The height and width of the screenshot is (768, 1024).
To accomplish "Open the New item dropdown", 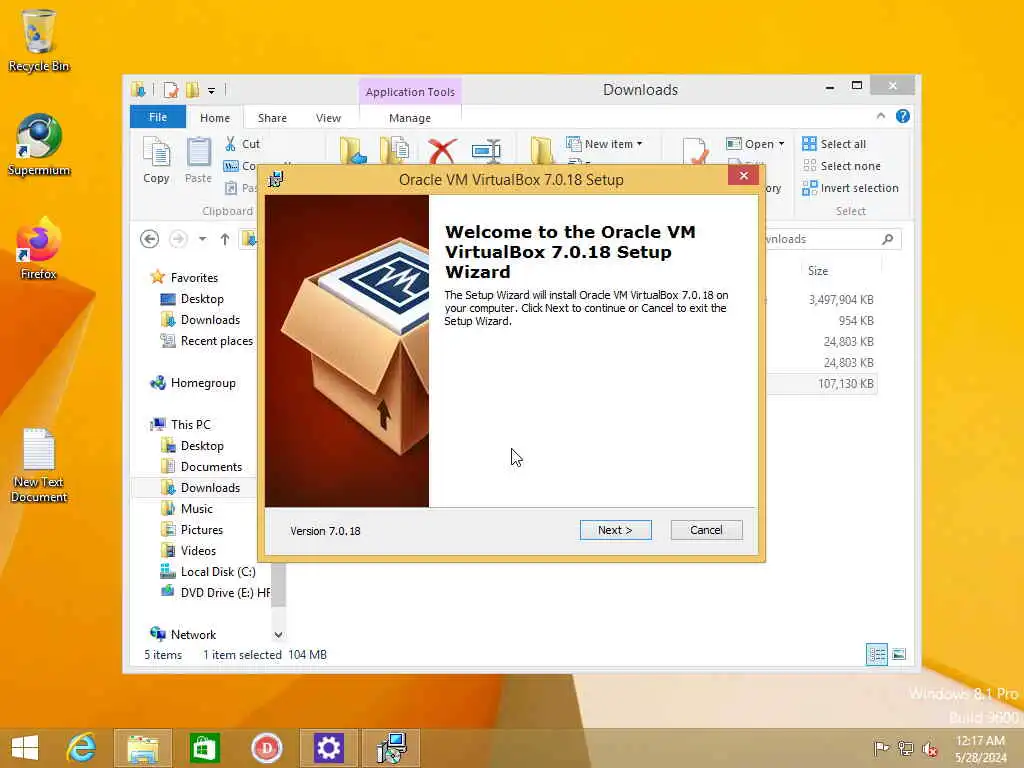I will [x=604, y=144].
